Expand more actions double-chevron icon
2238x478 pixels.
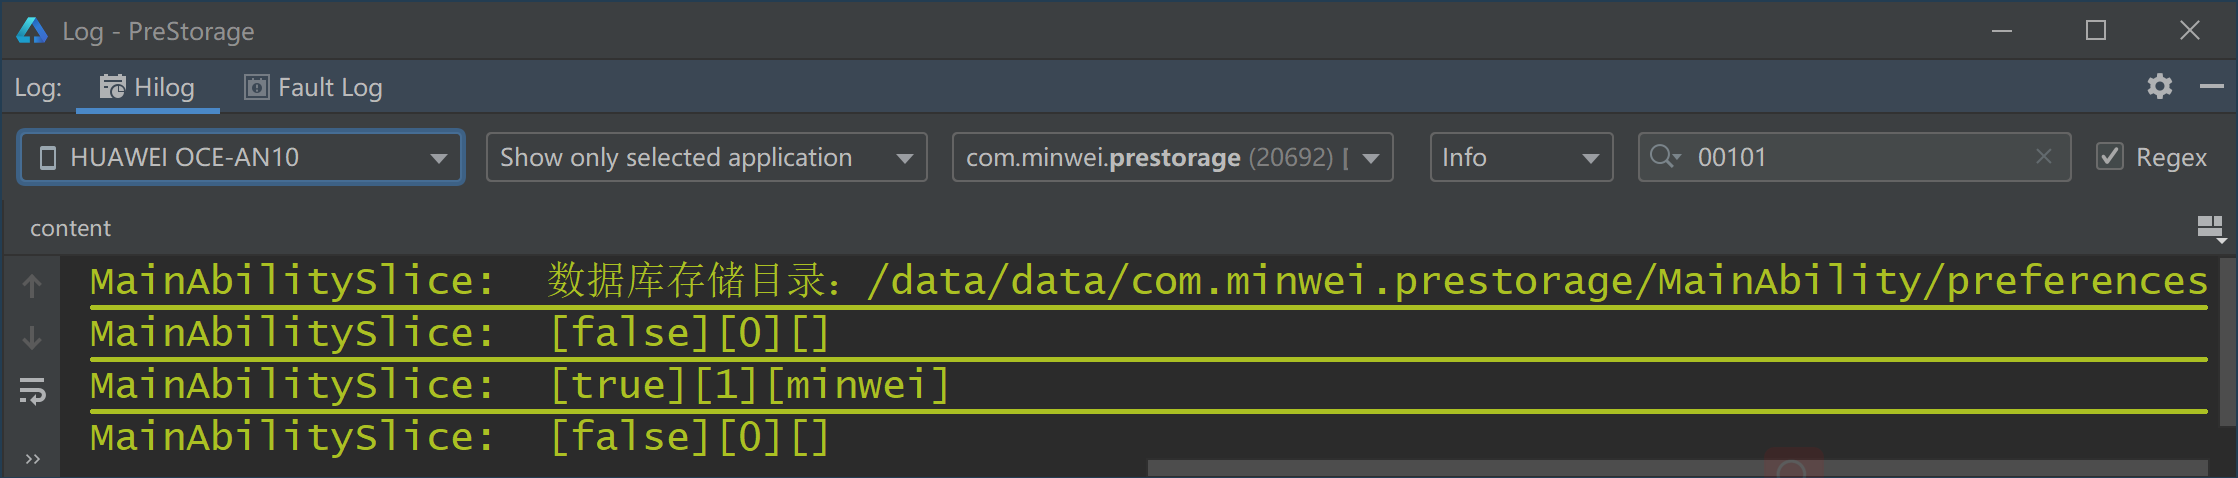click(32, 459)
